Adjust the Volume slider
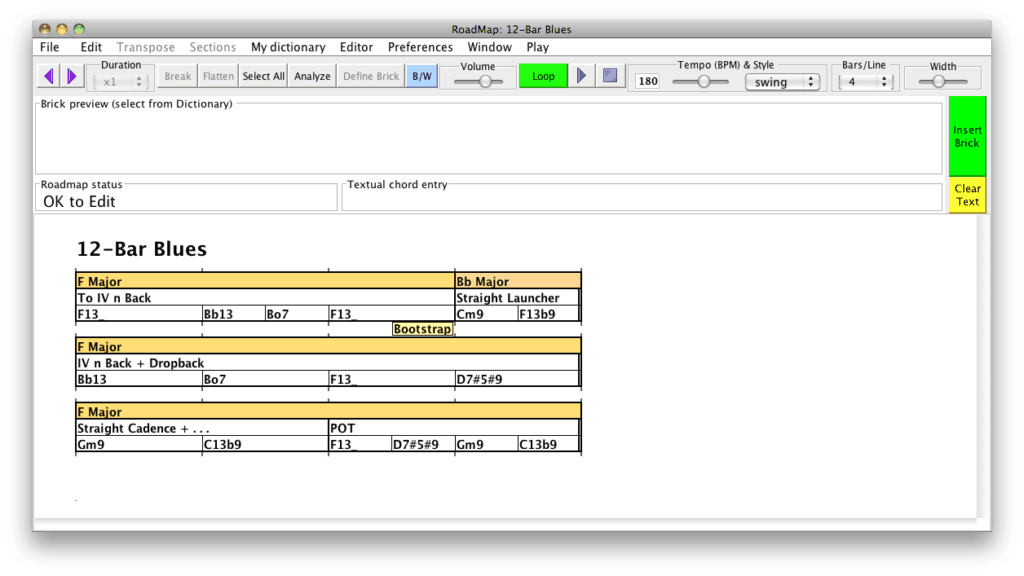 (485, 82)
